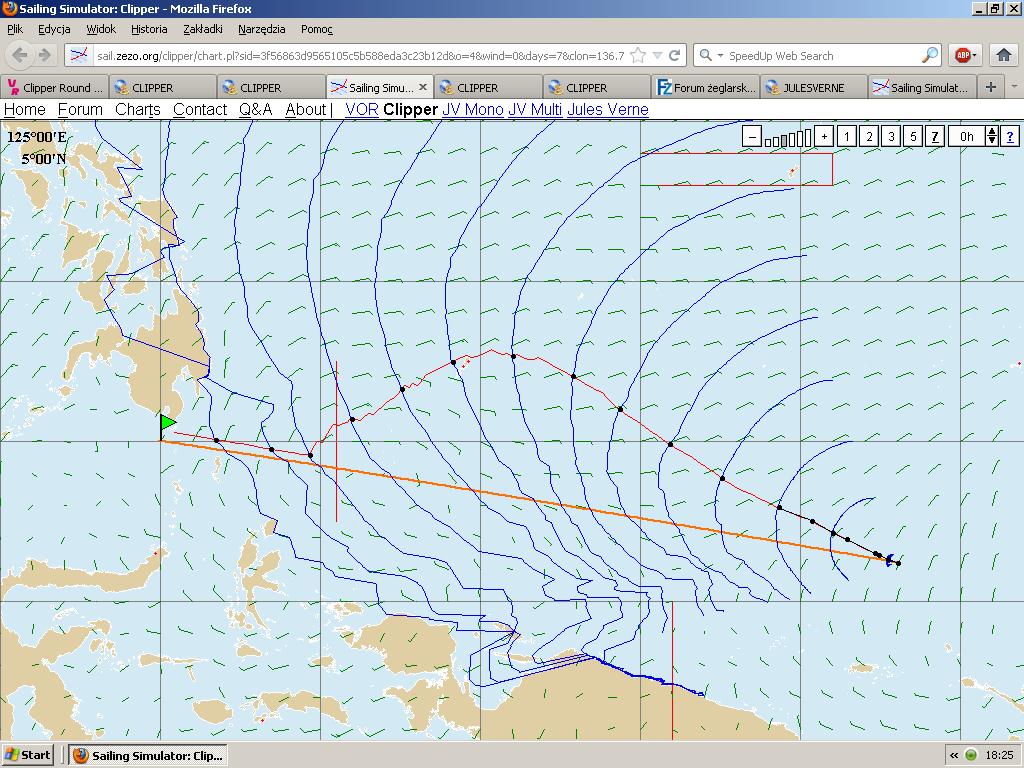Open the Zakładki menu

pyautogui.click(x=203, y=29)
